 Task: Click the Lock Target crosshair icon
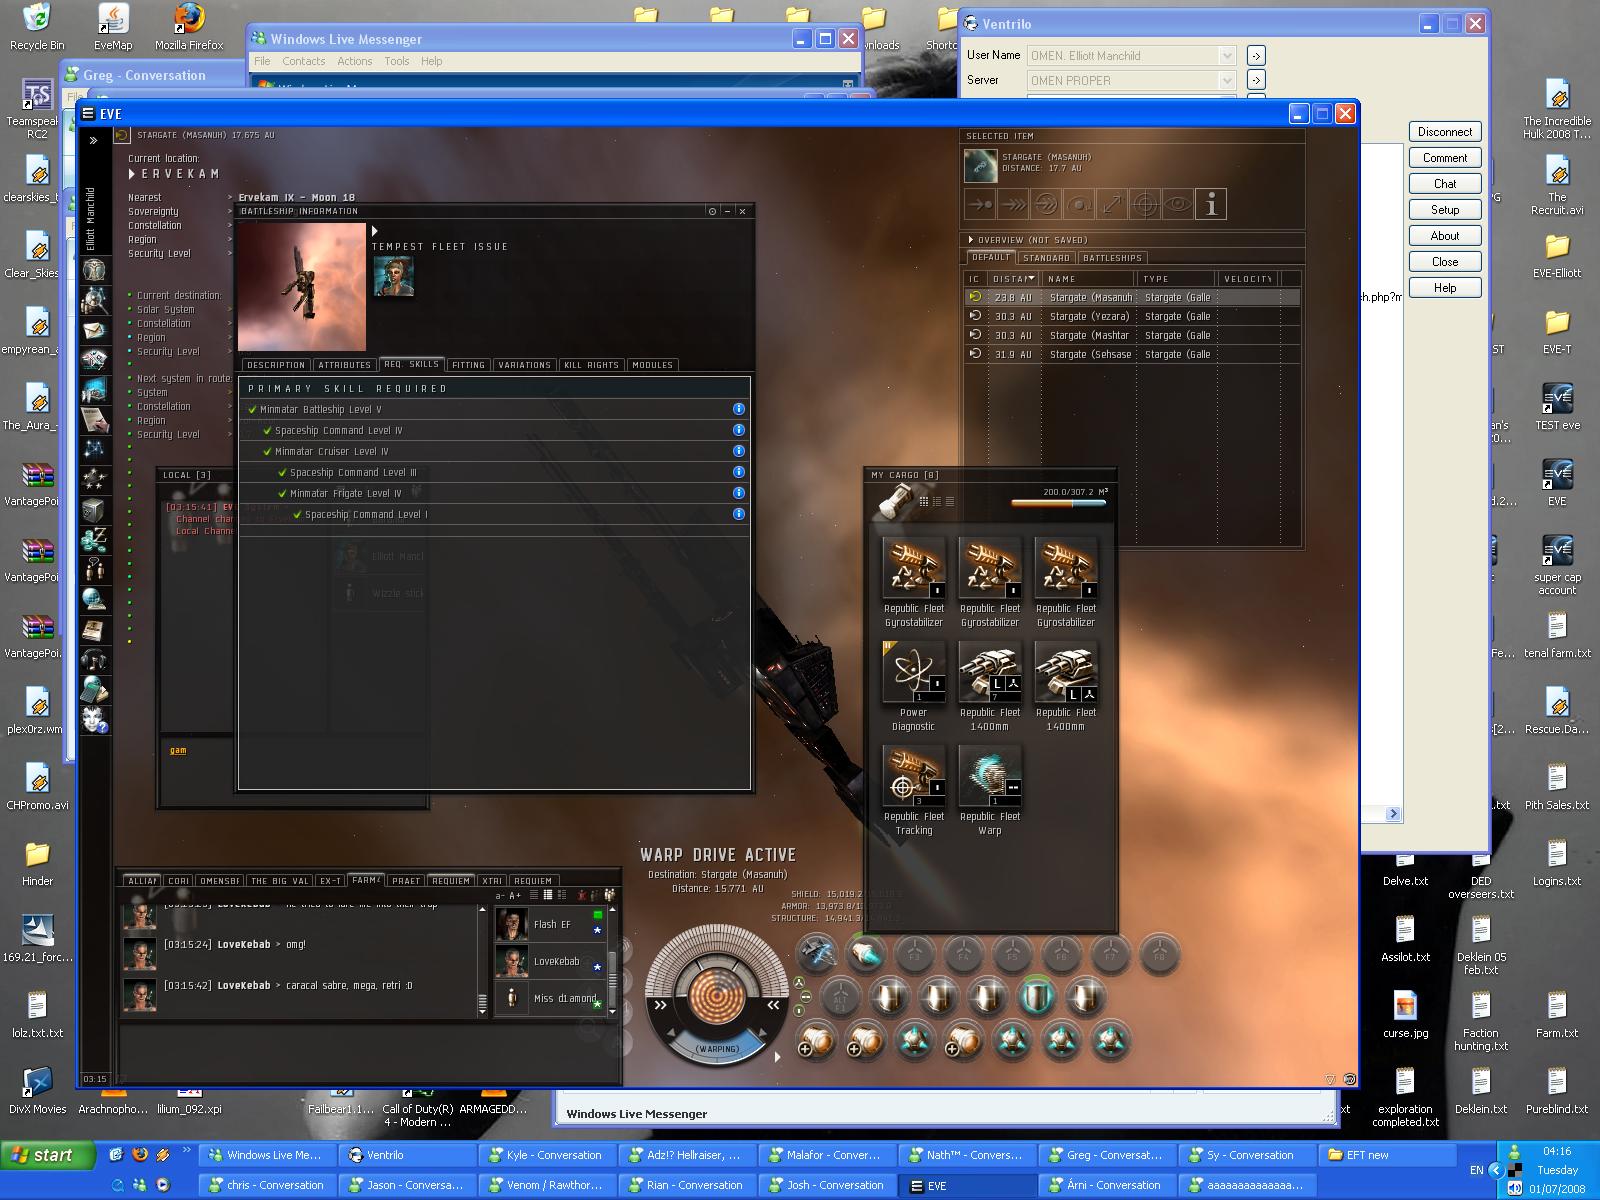1146,205
